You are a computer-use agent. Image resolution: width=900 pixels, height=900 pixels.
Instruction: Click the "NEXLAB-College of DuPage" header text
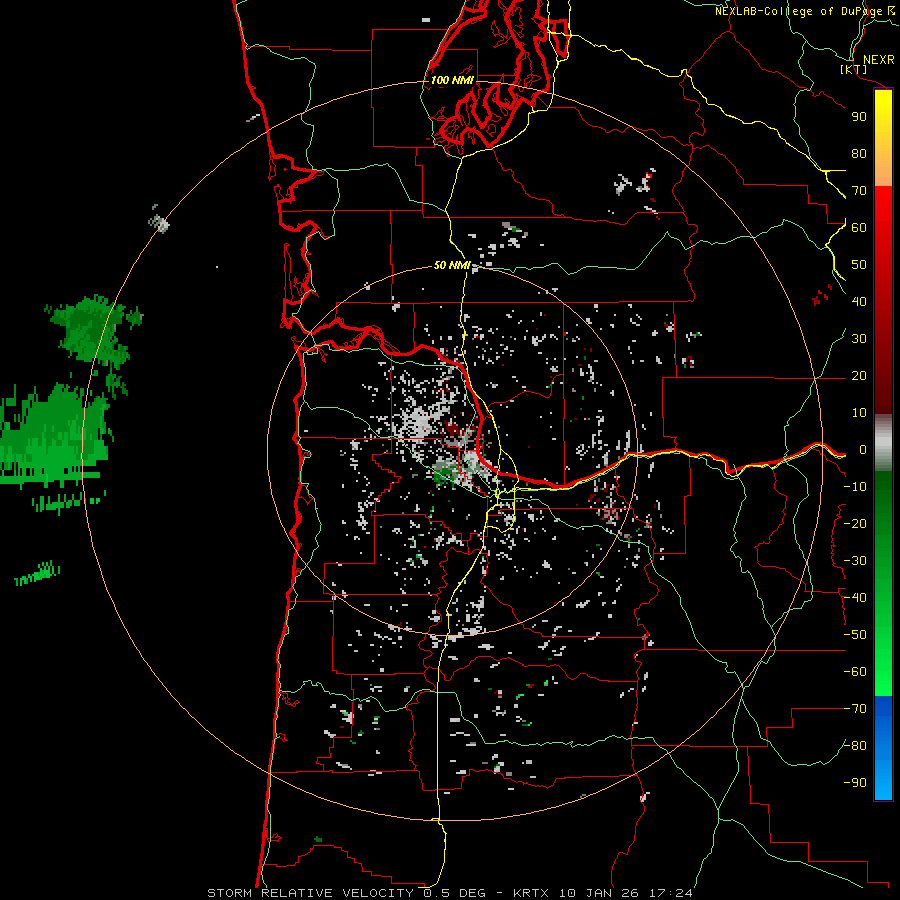coord(798,11)
